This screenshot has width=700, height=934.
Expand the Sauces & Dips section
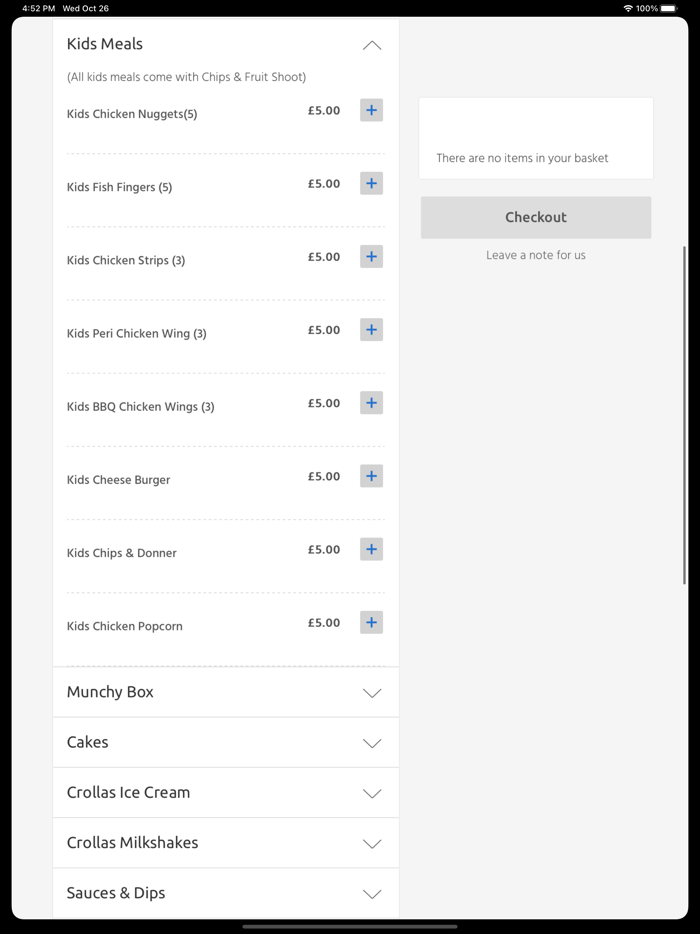(x=372, y=894)
